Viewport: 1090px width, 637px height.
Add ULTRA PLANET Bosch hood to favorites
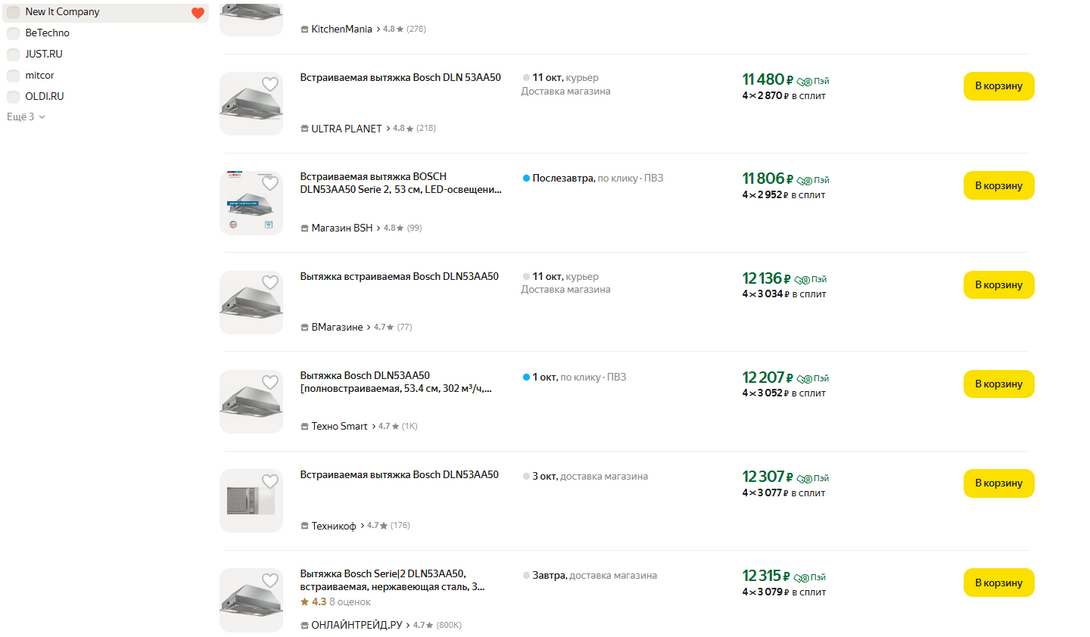[x=270, y=85]
